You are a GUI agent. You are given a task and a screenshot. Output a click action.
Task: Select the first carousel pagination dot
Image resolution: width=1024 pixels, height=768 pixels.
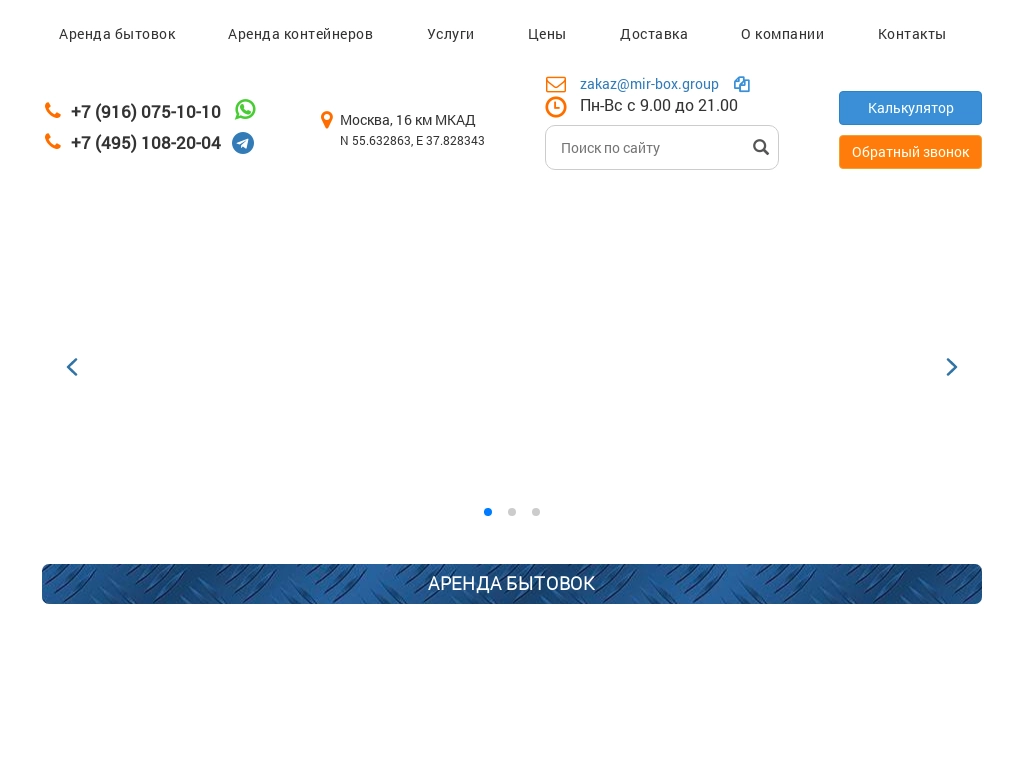(488, 512)
